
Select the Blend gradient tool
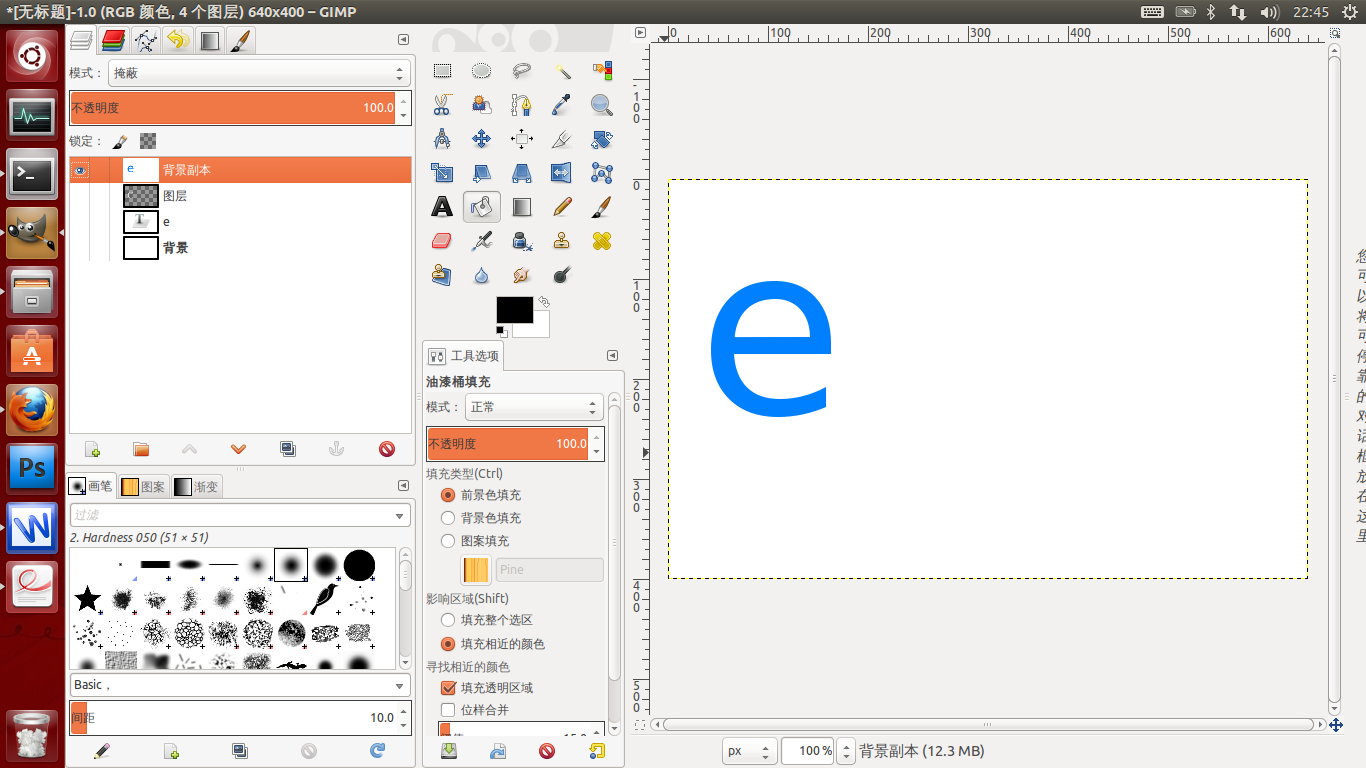522,207
